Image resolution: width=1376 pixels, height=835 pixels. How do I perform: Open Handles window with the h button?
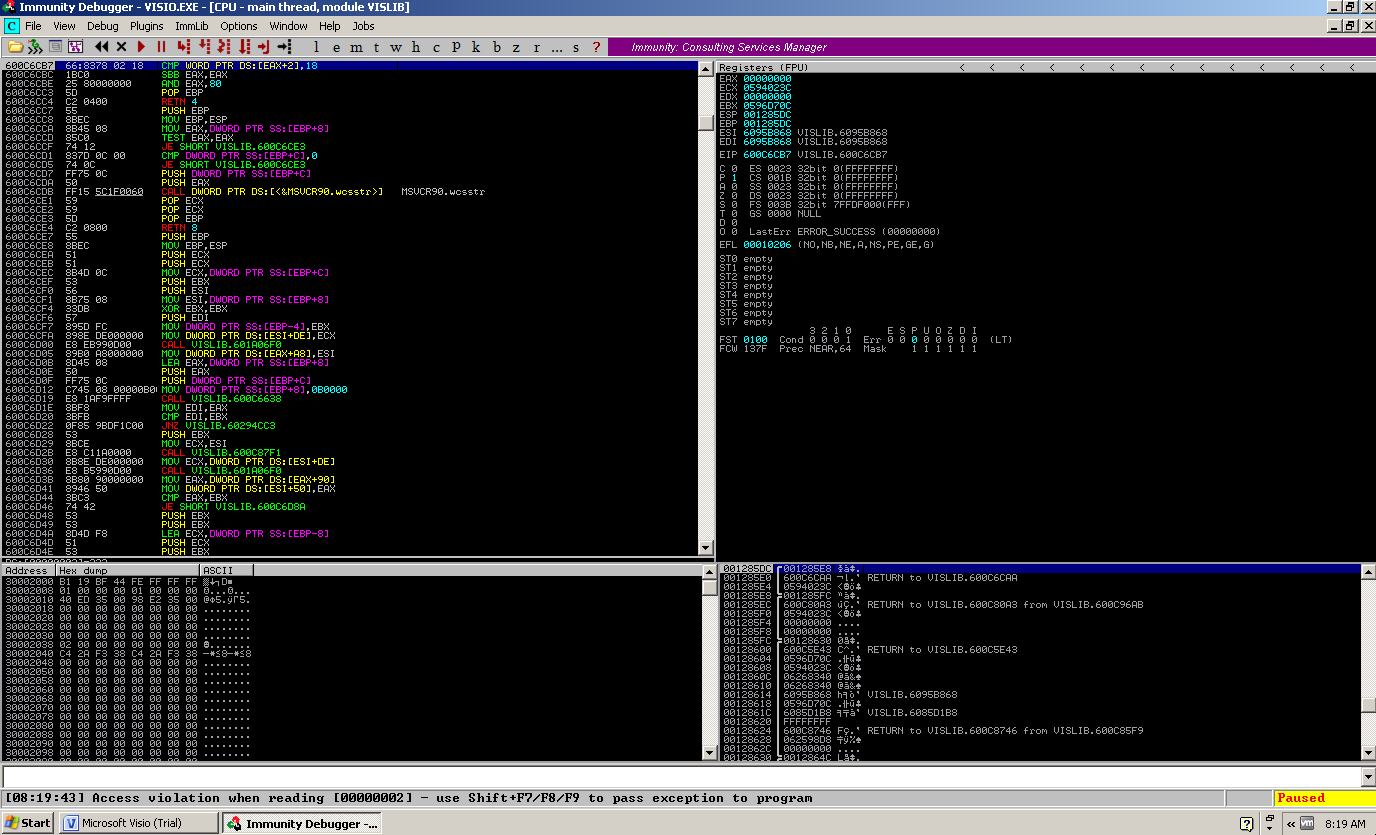[x=416, y=47]
